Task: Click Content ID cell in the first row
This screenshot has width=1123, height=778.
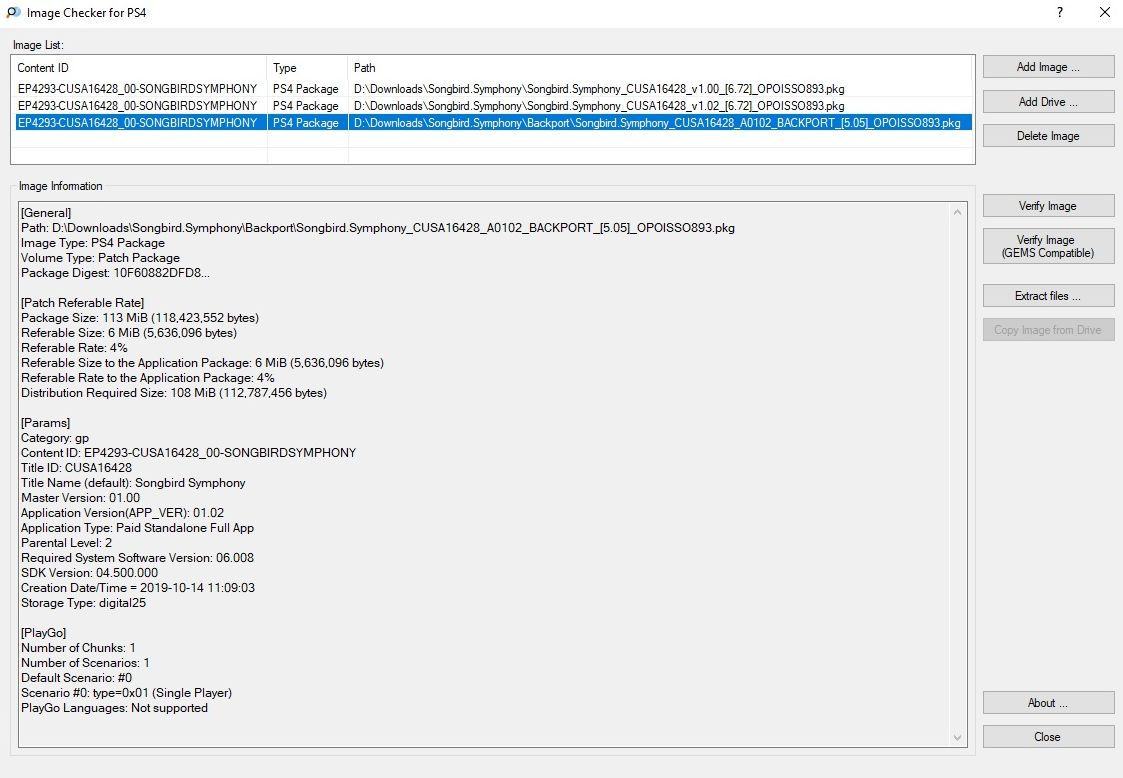Action: point(138,89)
